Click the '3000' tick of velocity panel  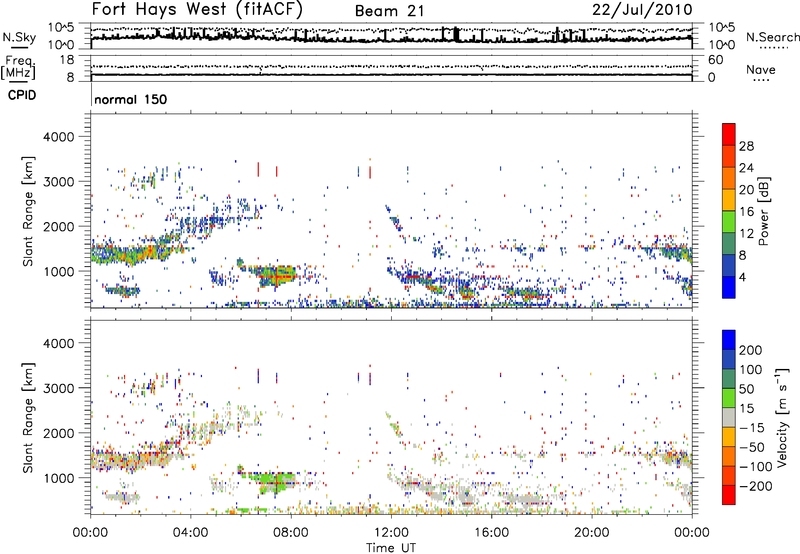[58, 388]
